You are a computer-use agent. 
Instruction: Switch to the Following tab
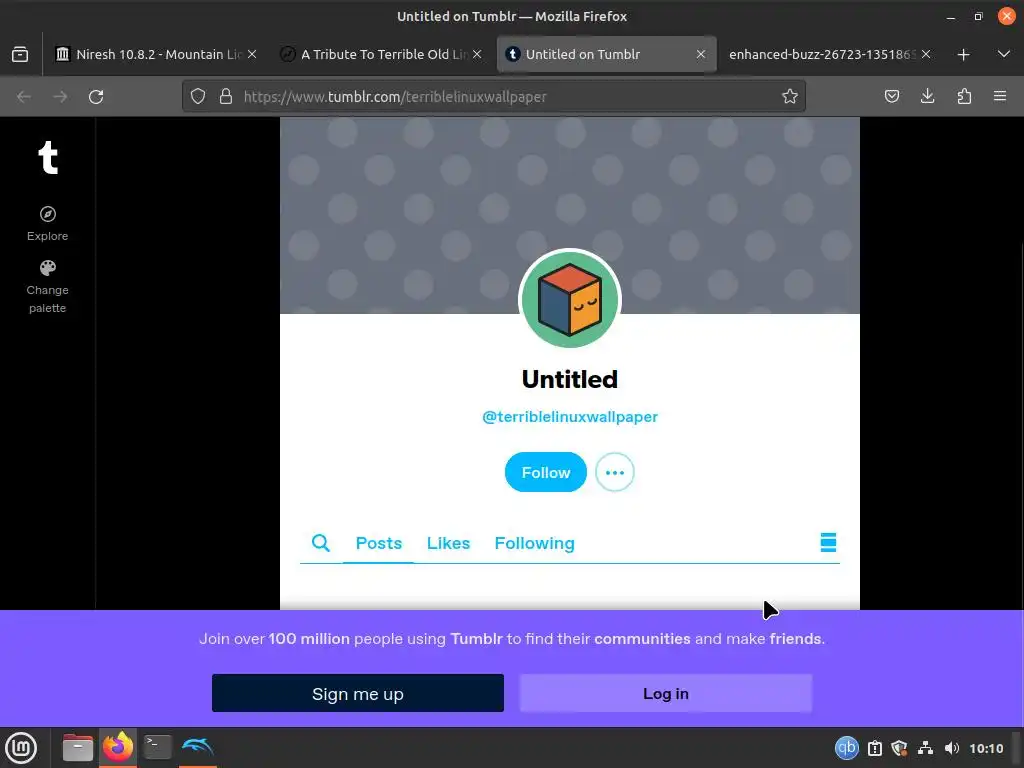click(x=534, y=543)
